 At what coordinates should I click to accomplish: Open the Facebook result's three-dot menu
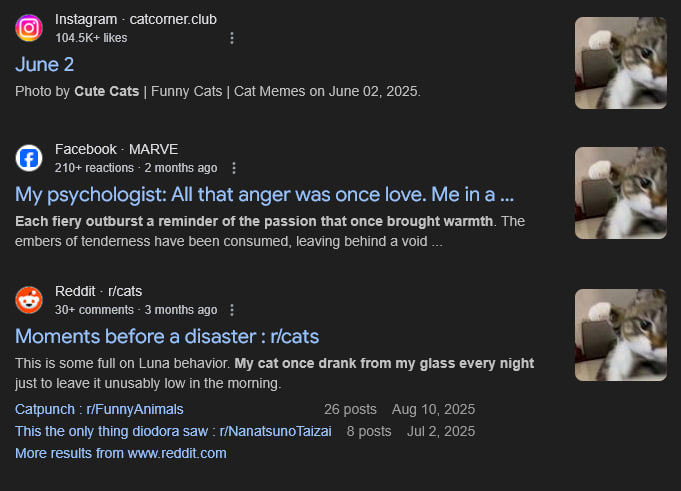[234, 168]
